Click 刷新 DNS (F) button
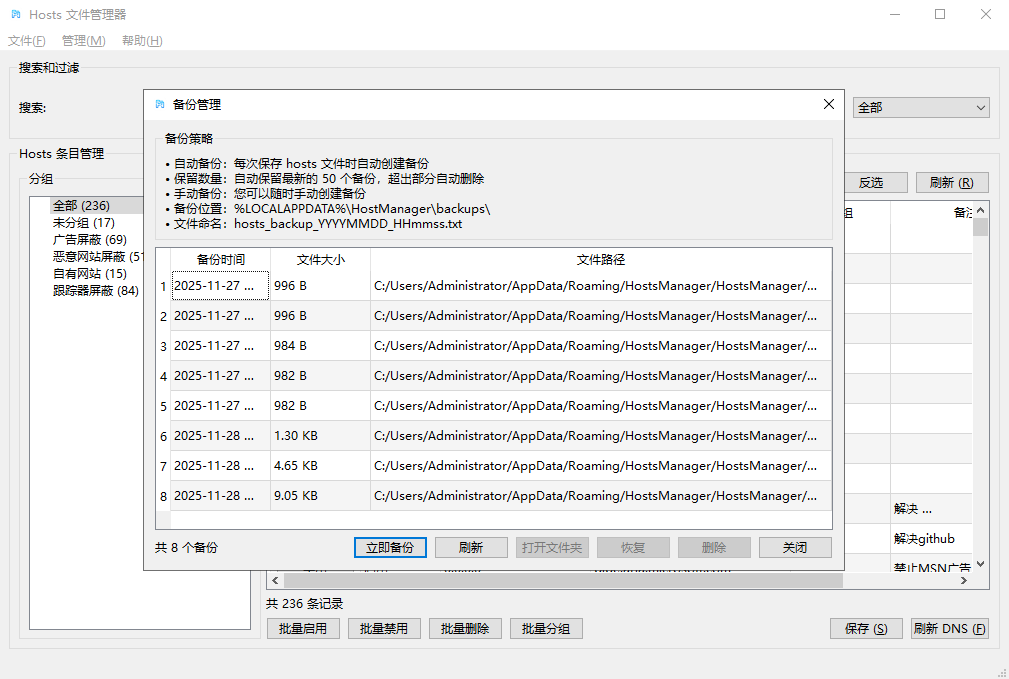The height and width of the screenshot is (679, 1009). click(949, 629)
